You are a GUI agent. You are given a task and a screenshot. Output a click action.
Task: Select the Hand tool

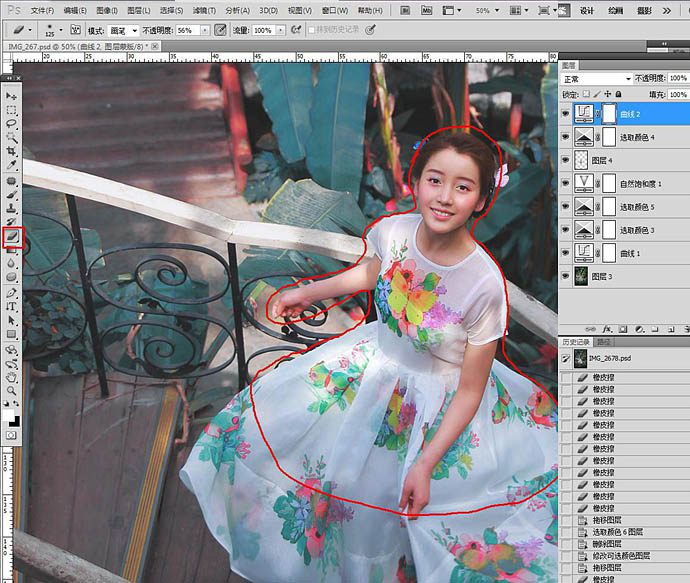(x=11, y=378)
